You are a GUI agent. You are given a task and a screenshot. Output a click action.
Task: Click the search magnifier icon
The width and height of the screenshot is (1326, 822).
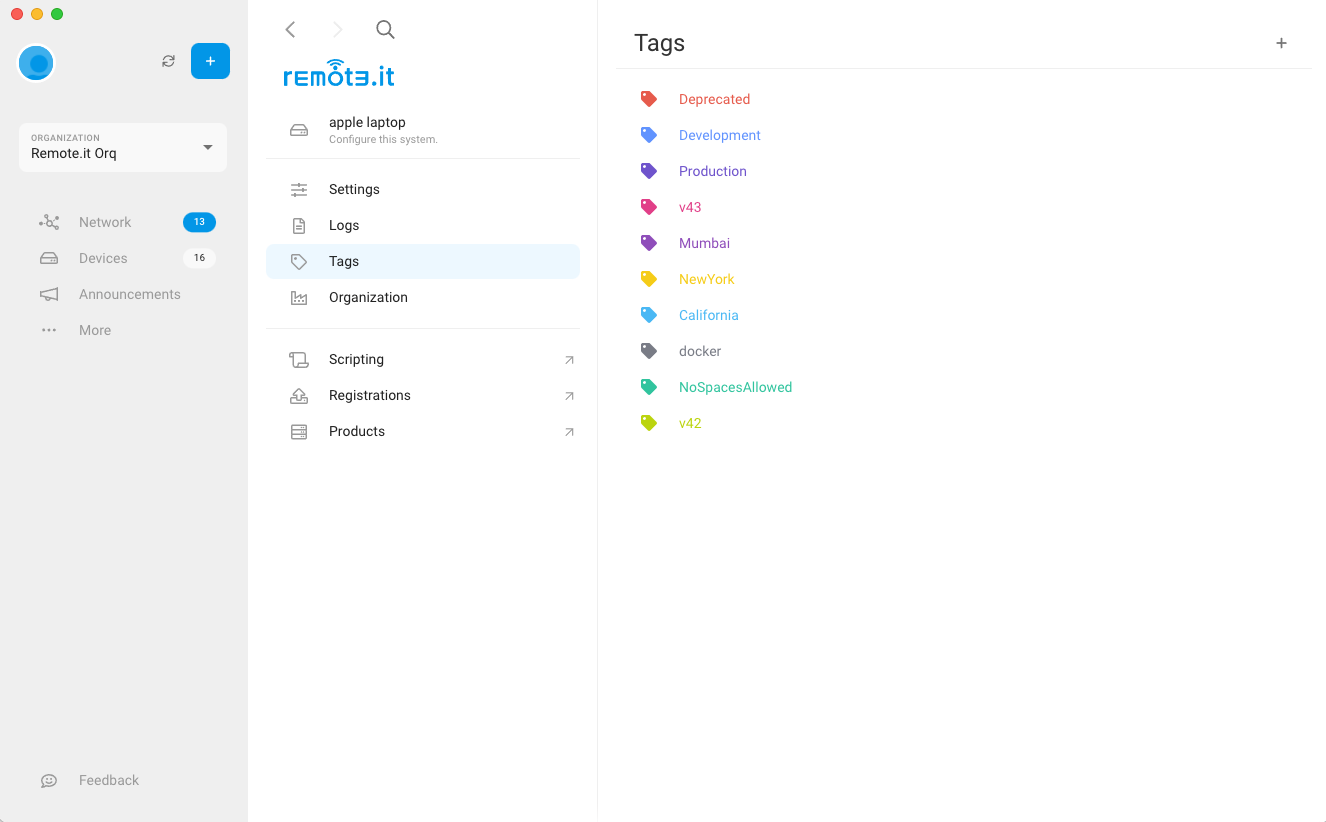(385, 29)
